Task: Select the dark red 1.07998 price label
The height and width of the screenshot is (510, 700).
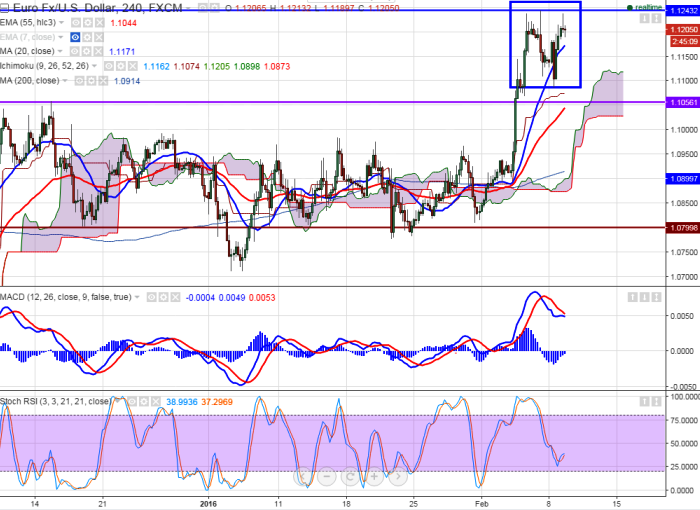Action: pyautogui.click(x=683, y=228)
